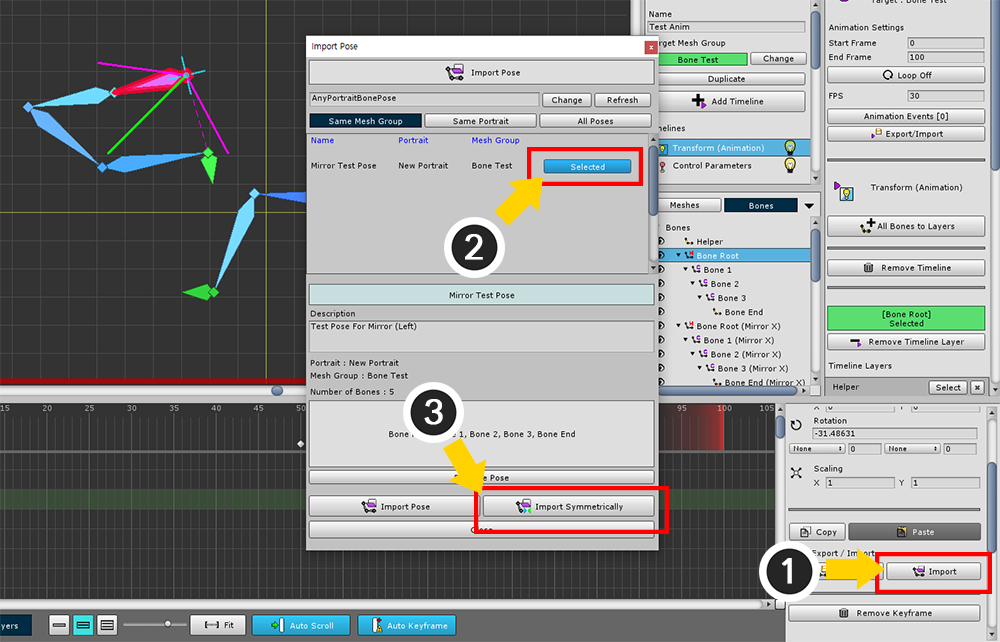The width and height of the screenshot is (1000, 642).
Task: Open the Bones tab
Action: (760, 205)
